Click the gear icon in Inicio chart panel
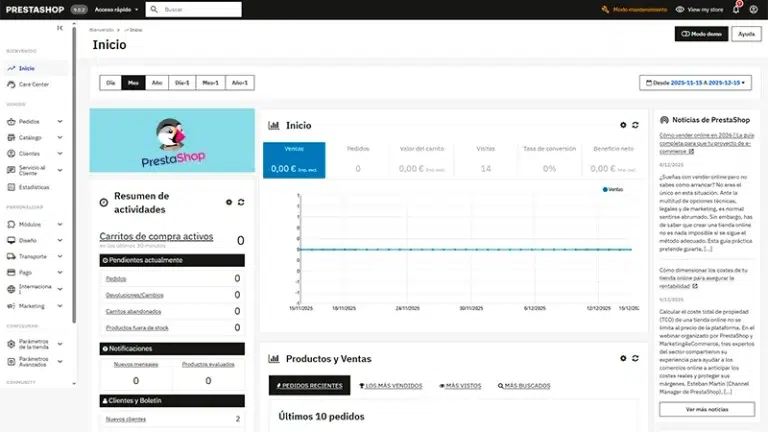The image size is (768, 432). point(623,125)
